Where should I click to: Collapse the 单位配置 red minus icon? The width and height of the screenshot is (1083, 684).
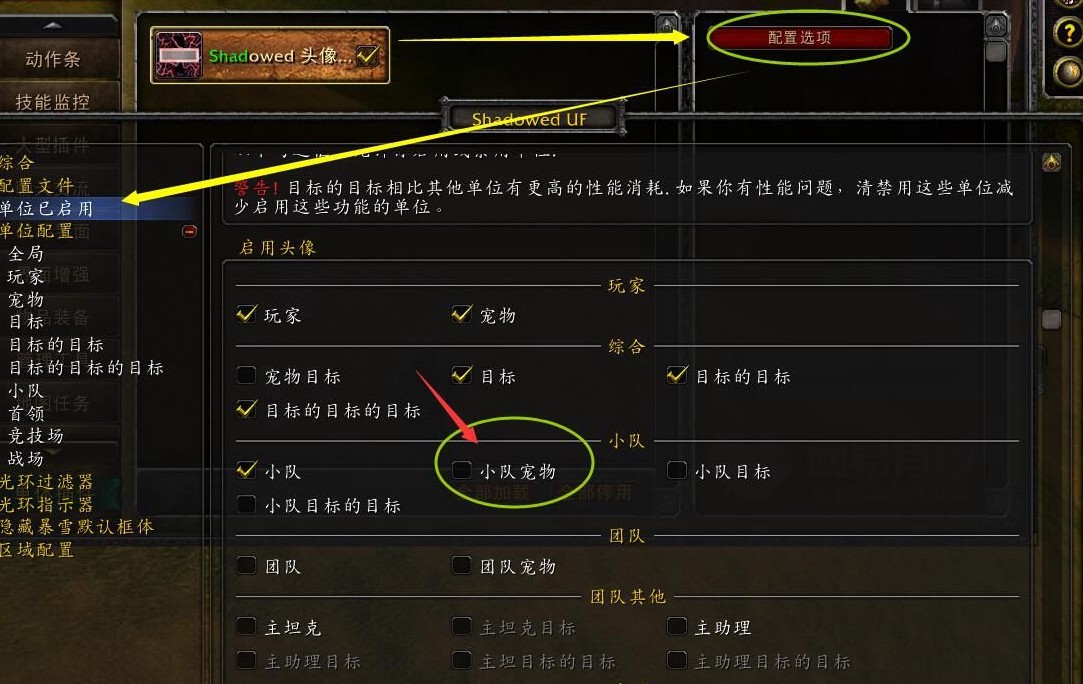pos(189,231)
